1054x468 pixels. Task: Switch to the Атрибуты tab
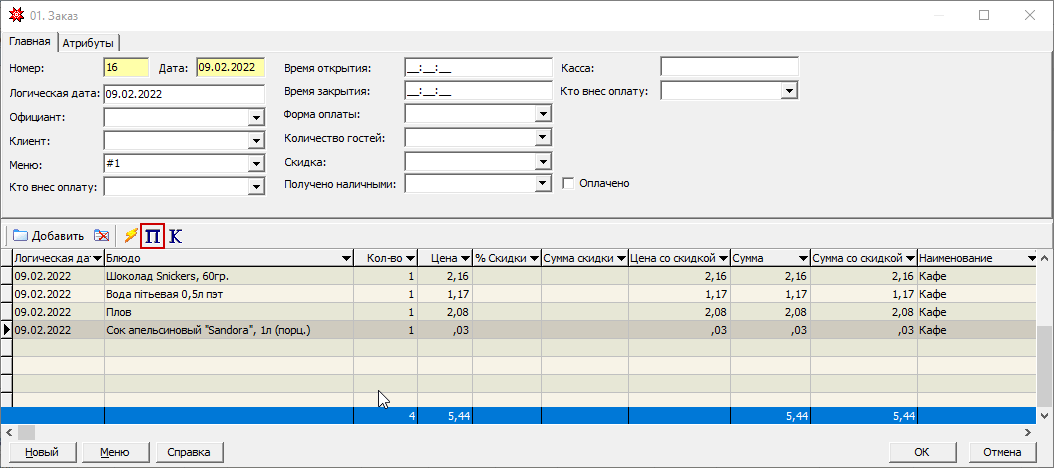point(88,43)
